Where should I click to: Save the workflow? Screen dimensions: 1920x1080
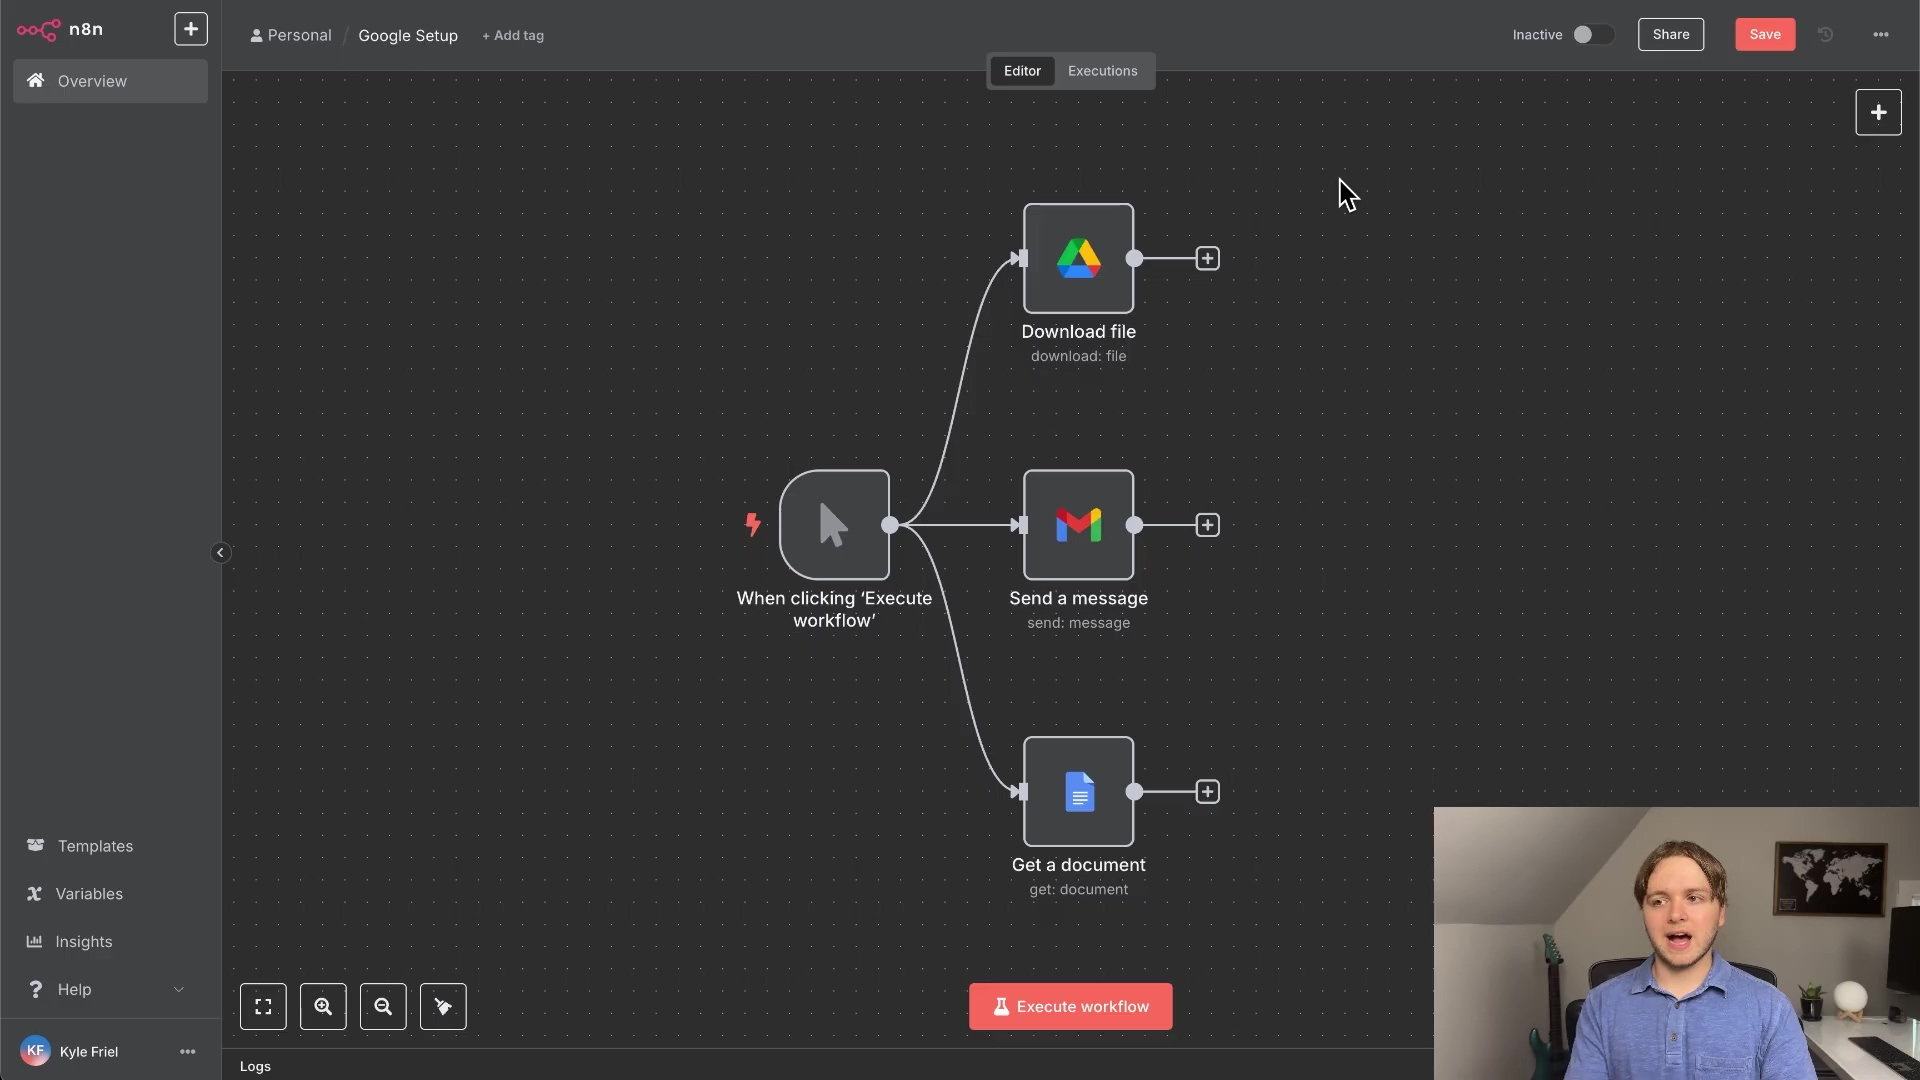[1764, 34]
